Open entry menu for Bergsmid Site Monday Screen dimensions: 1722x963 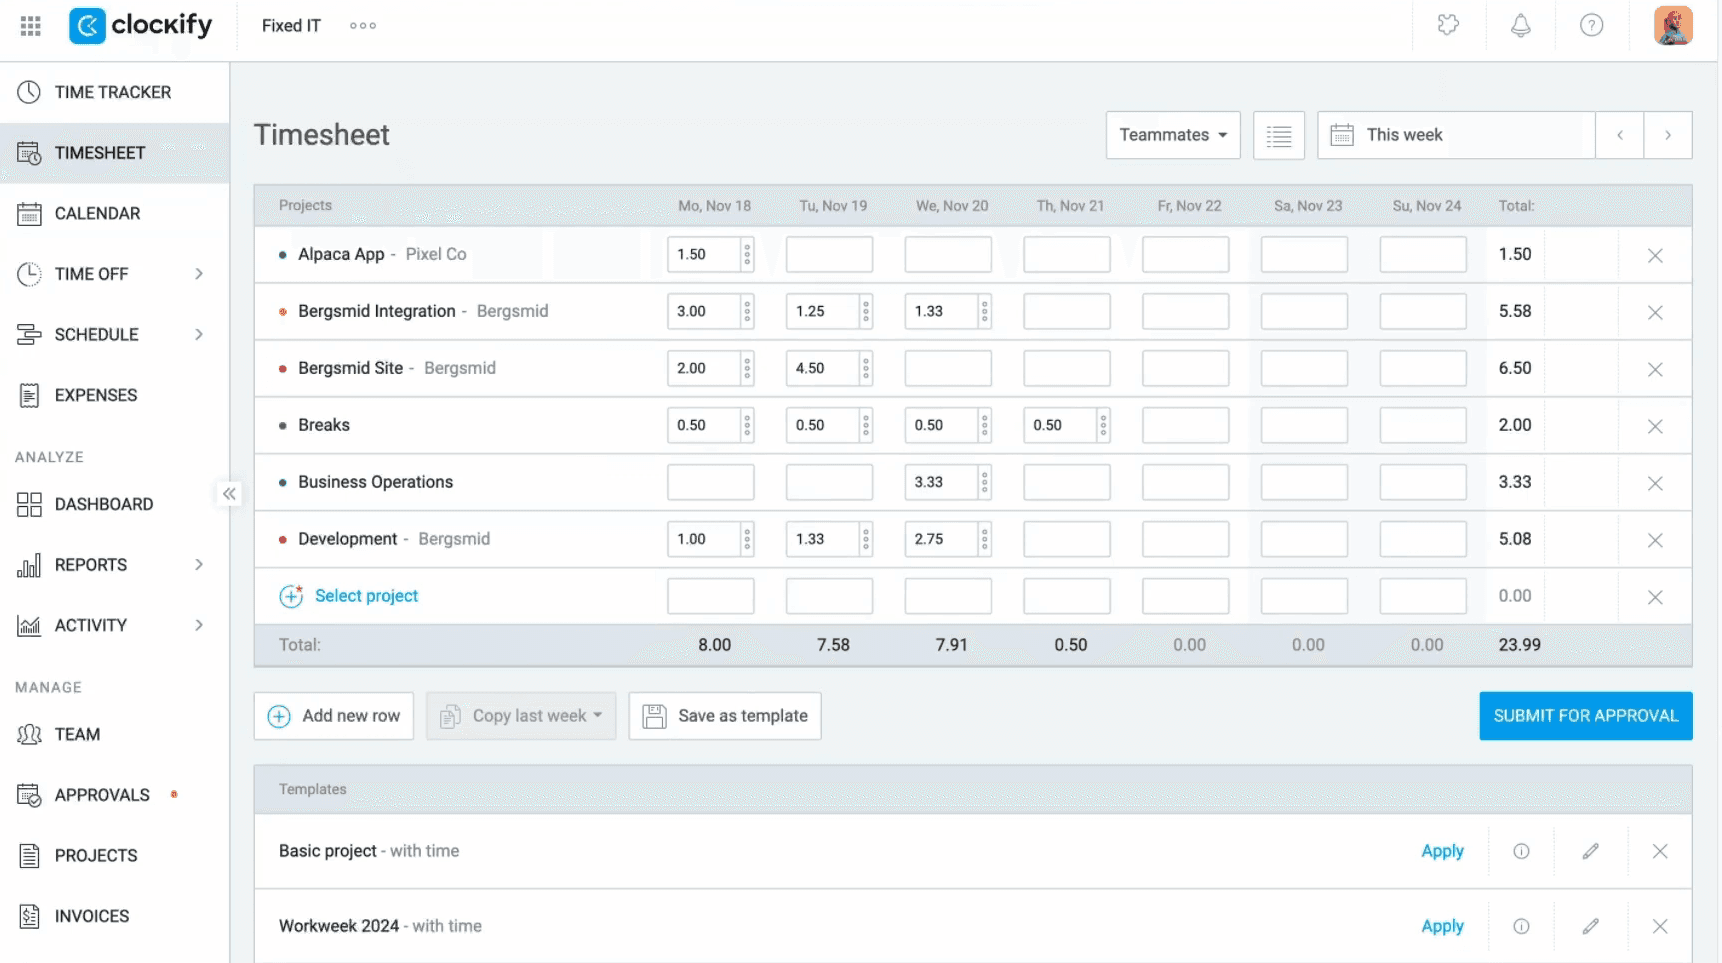click(x=747, y=369)
